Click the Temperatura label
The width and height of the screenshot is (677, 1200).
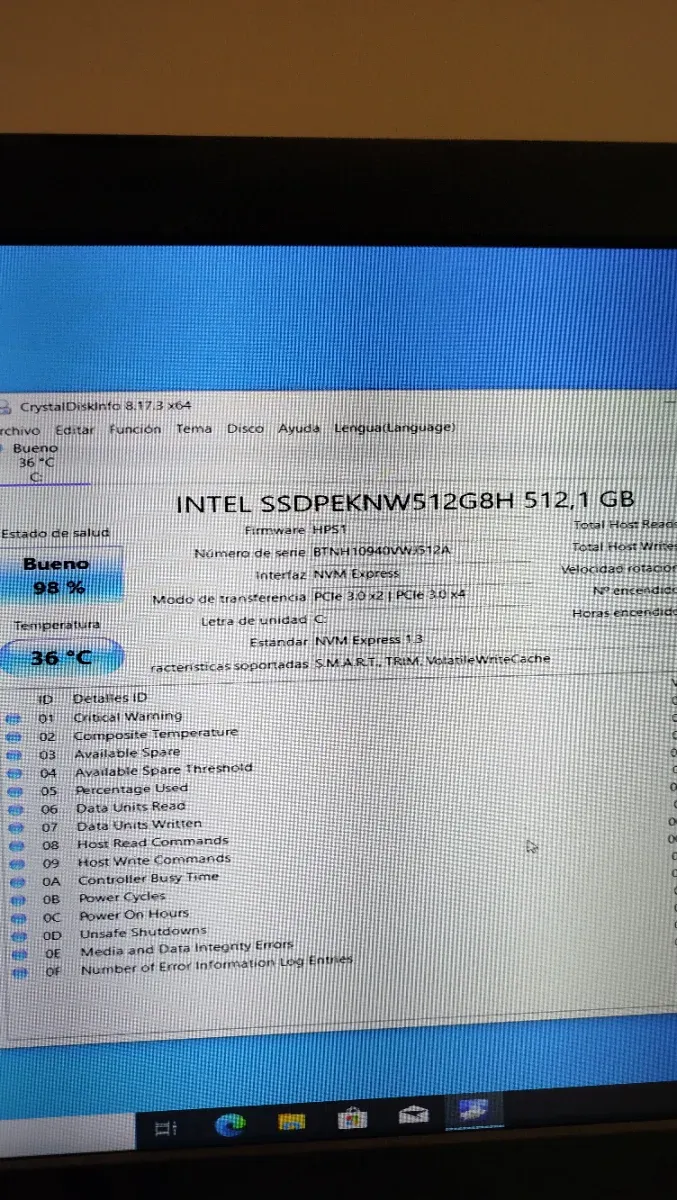(x=56, y=625)
